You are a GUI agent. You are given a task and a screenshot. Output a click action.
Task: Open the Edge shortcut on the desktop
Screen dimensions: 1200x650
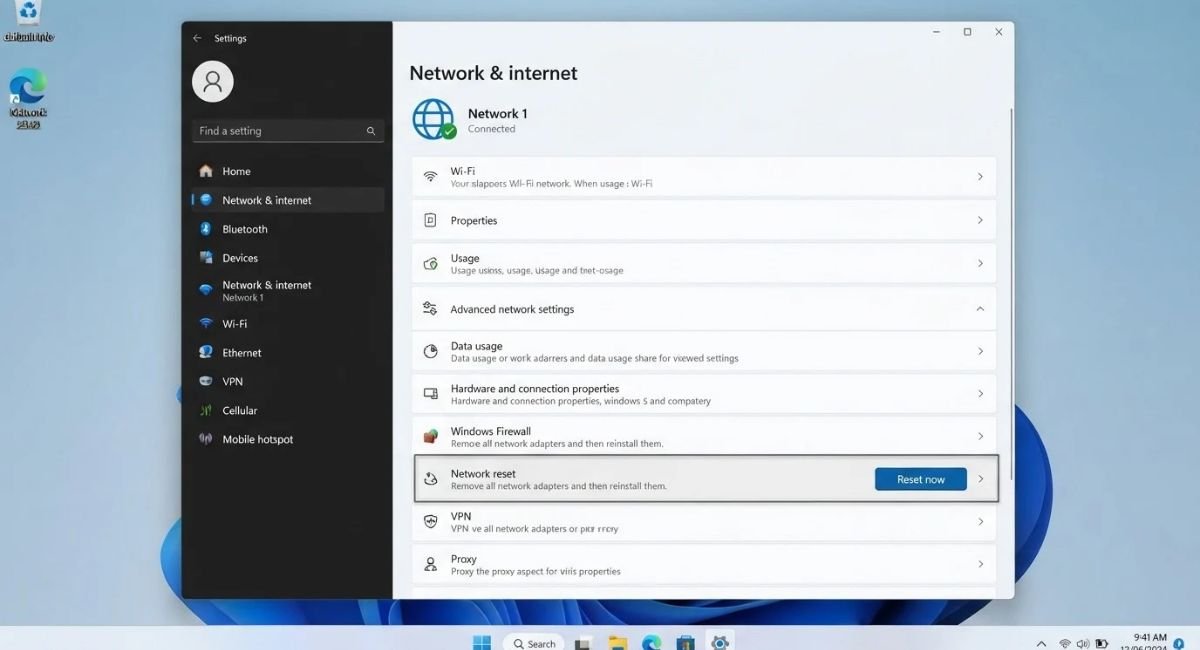click(28, 98)
